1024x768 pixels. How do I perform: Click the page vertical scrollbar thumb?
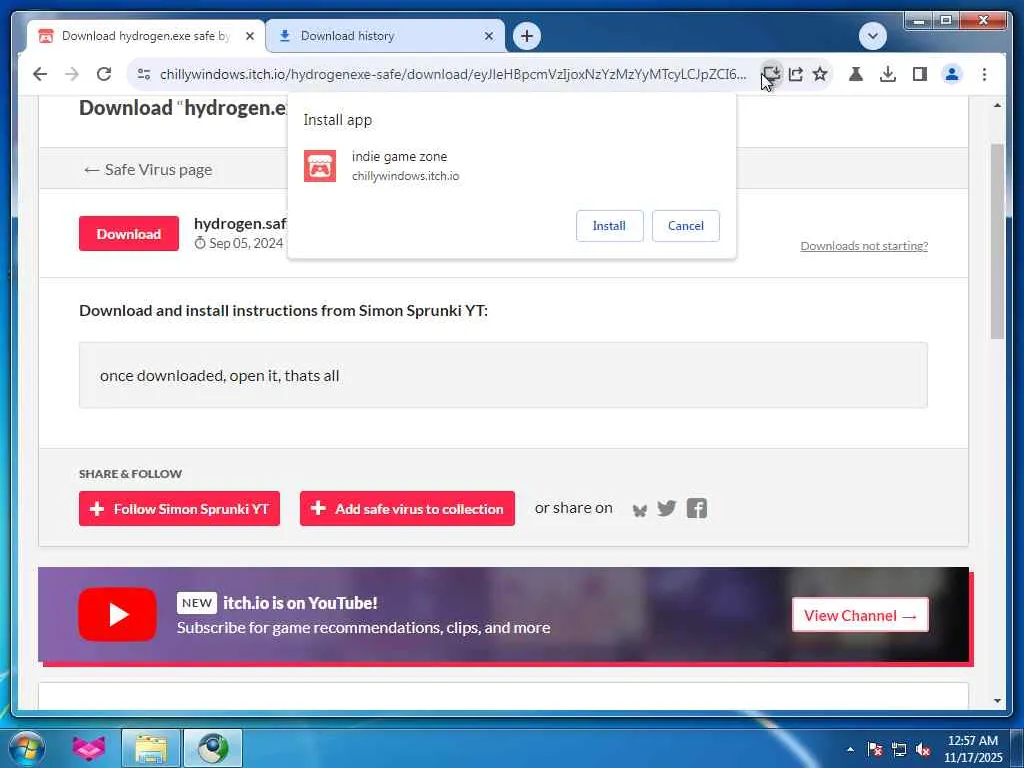(997, 241)
